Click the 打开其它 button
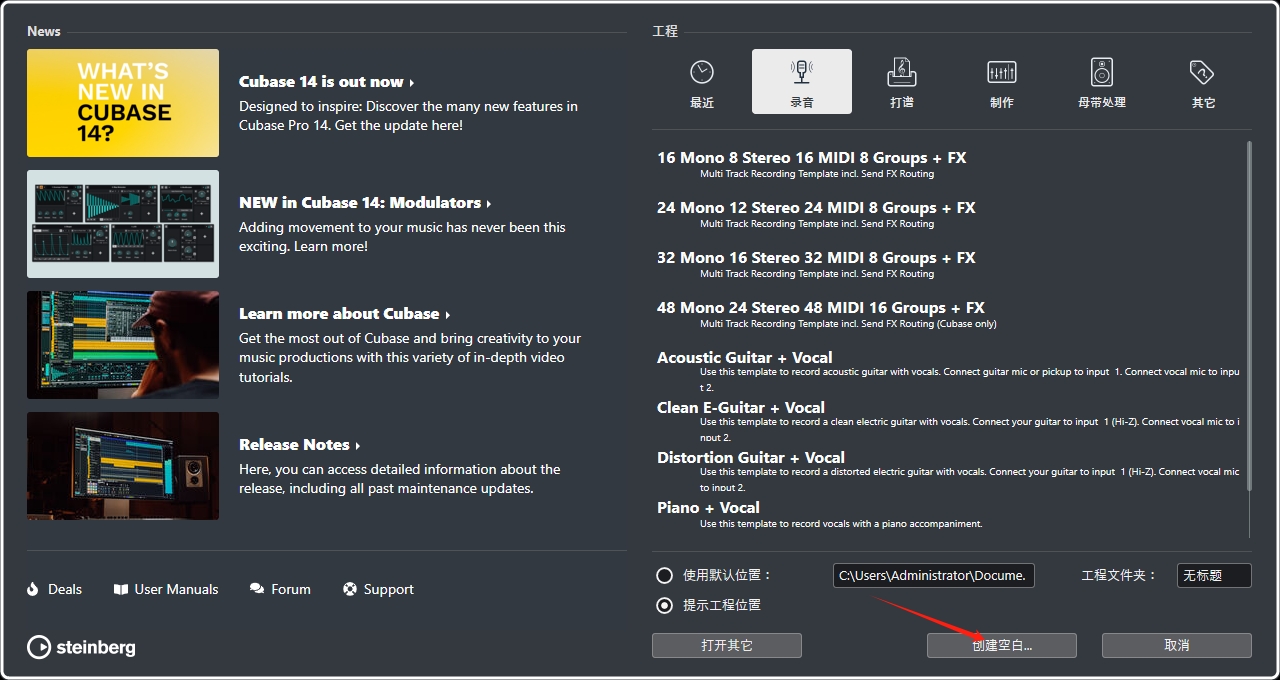Viewport: 1280px width, 680px height. (x=727, y=645)
